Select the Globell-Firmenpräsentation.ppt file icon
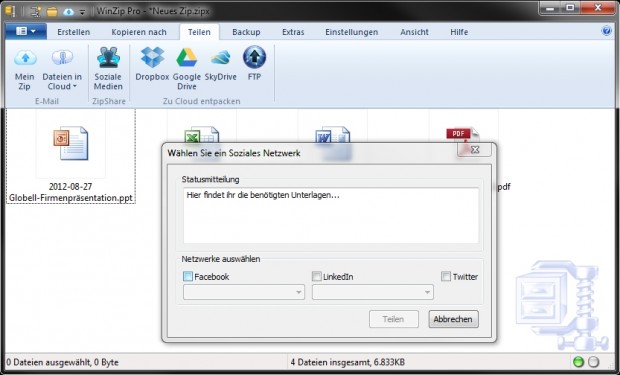This screenshot has height=375, width=620. [71, 143]
